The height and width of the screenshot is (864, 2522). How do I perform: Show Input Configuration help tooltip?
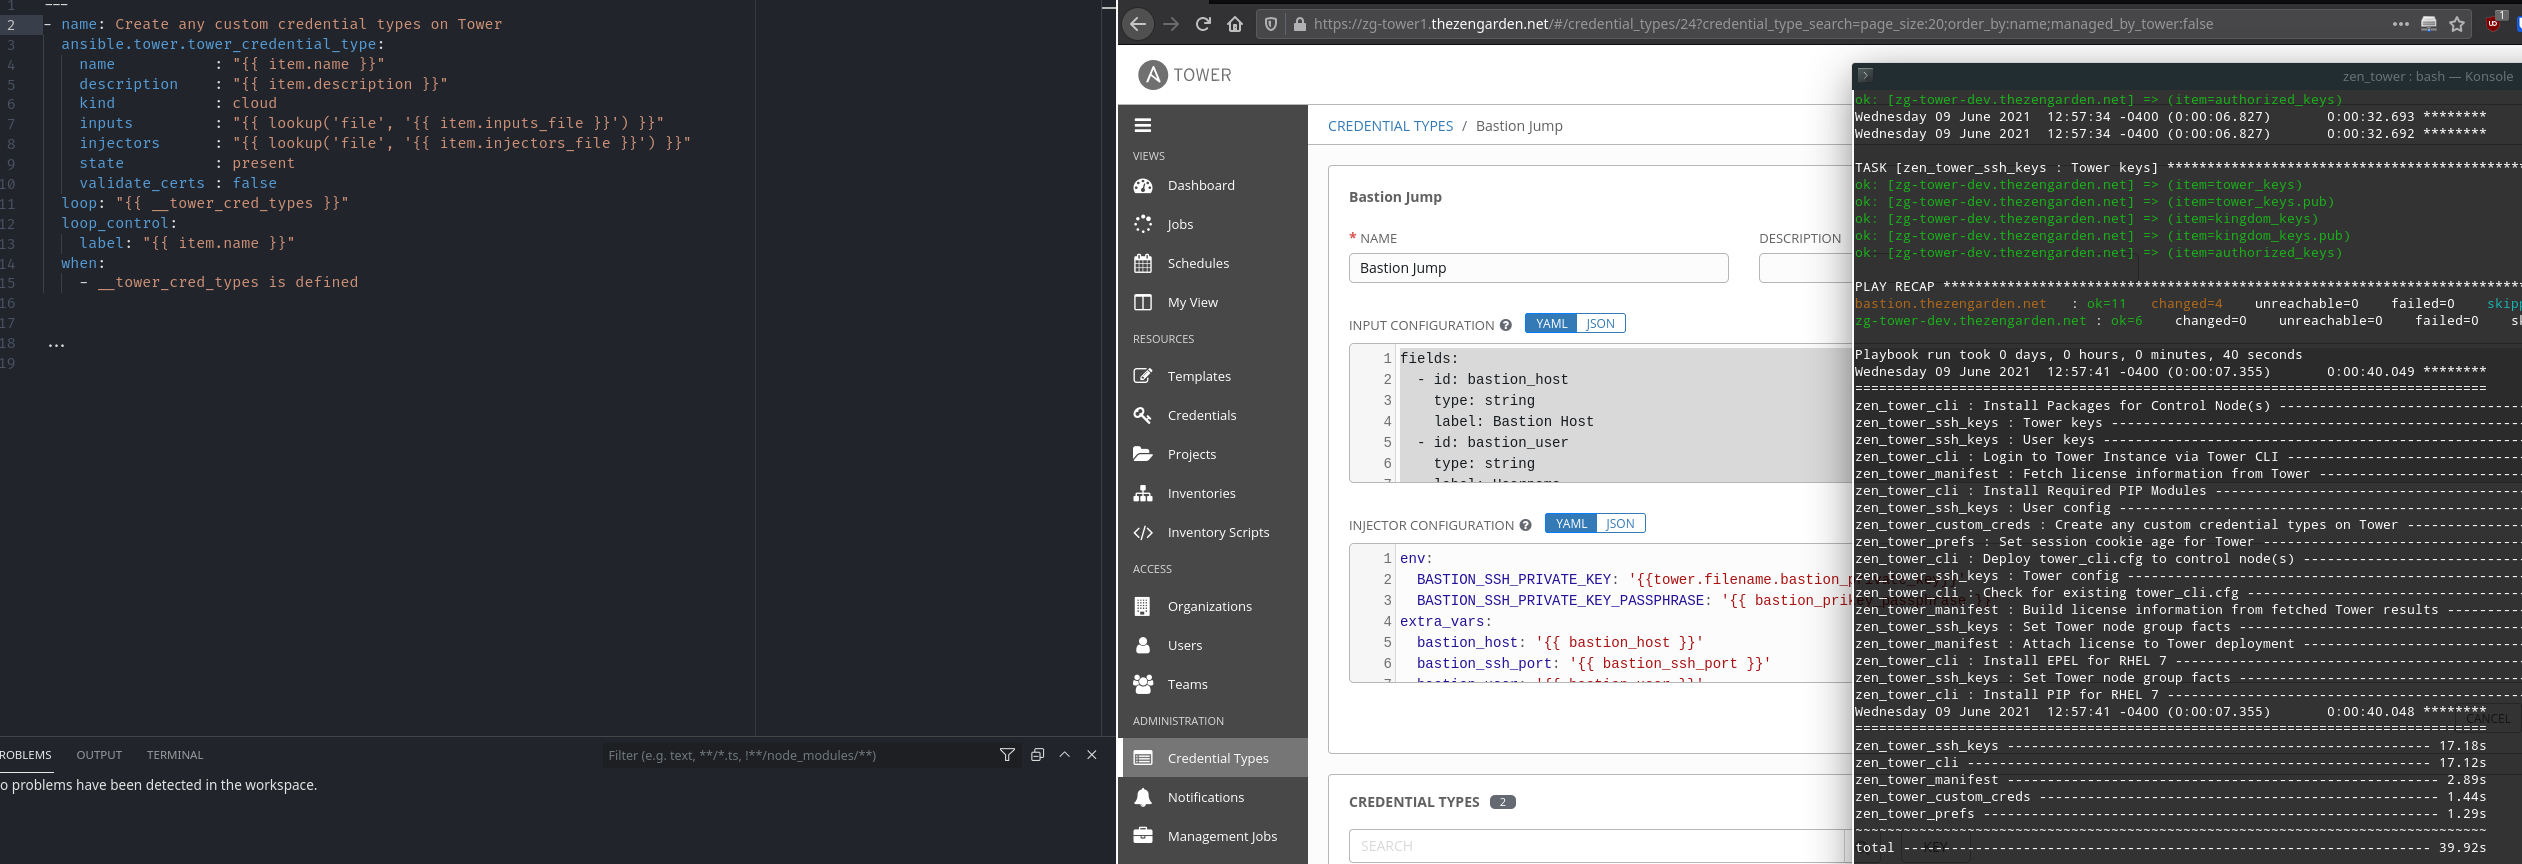point(1505,325)
